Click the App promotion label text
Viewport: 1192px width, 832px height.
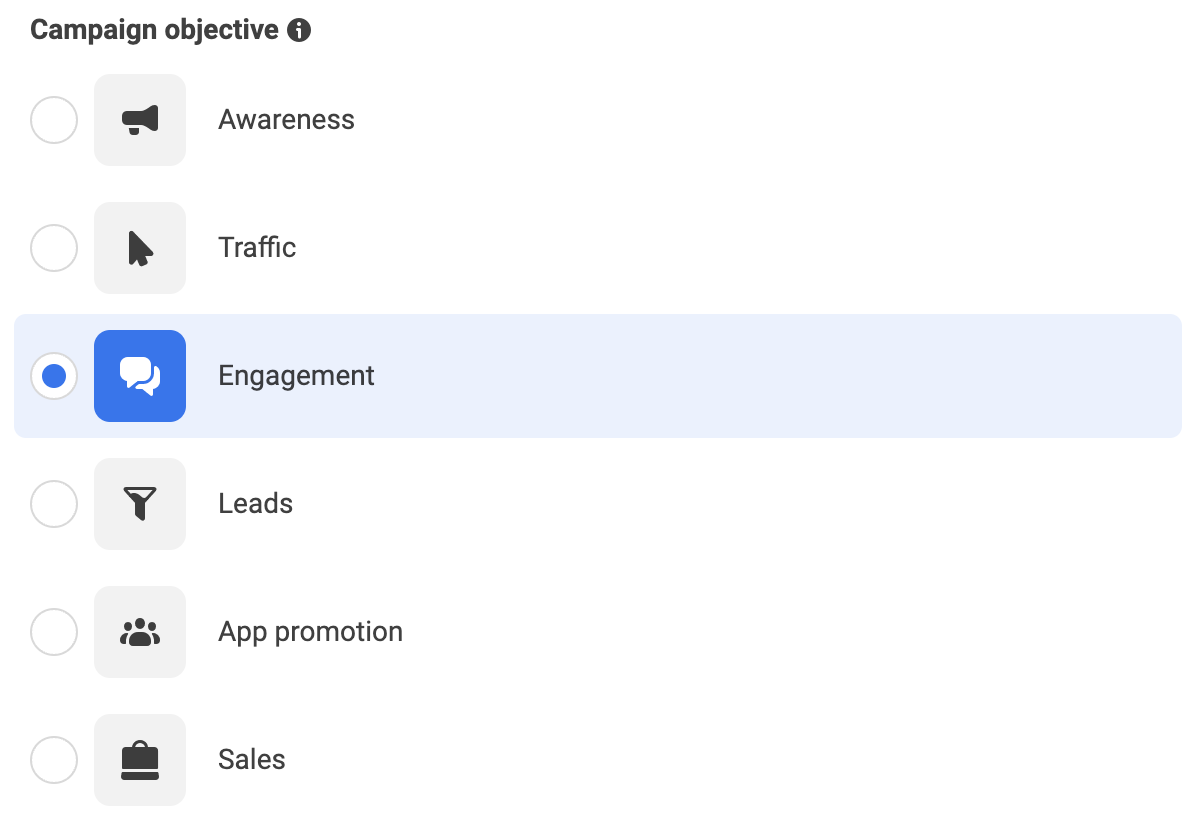(x=310, y=632)
